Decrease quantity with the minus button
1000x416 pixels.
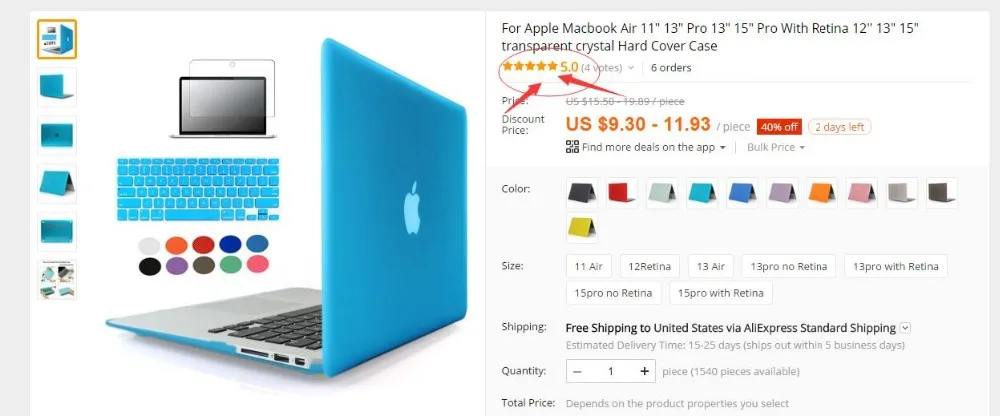click(x=577, y=371)
